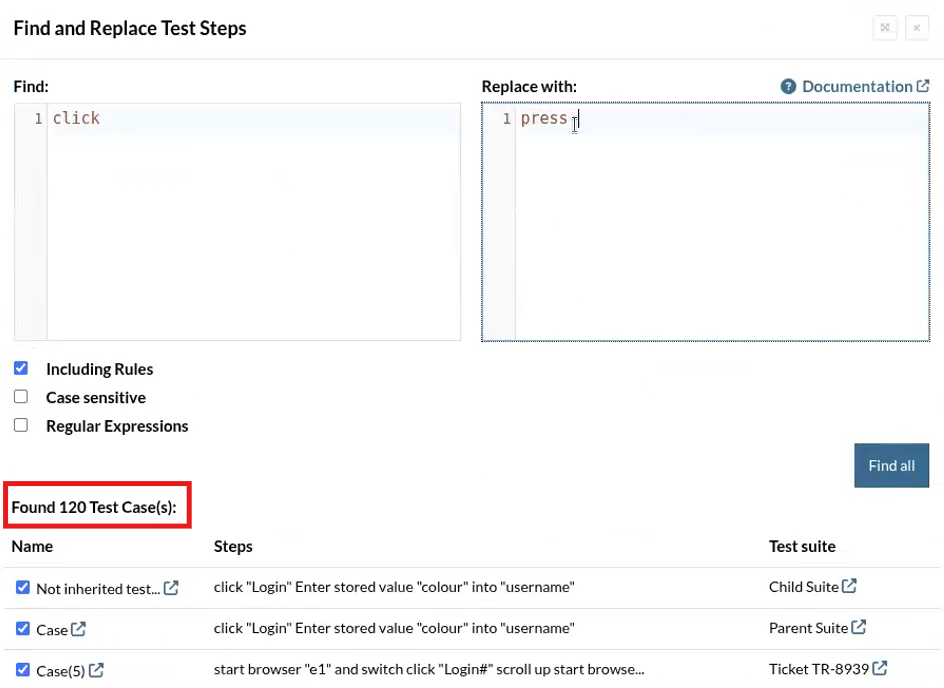Open the Documentation link

coord(856,87)
